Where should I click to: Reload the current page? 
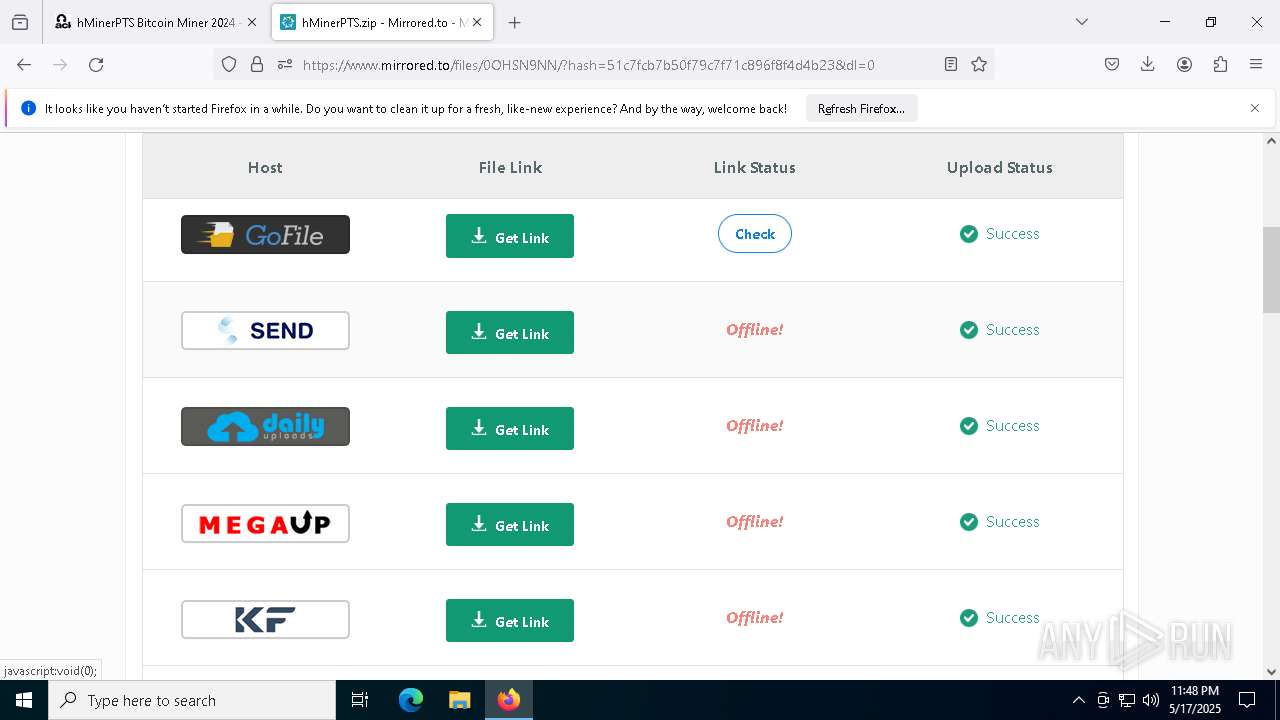coord(96,64)
